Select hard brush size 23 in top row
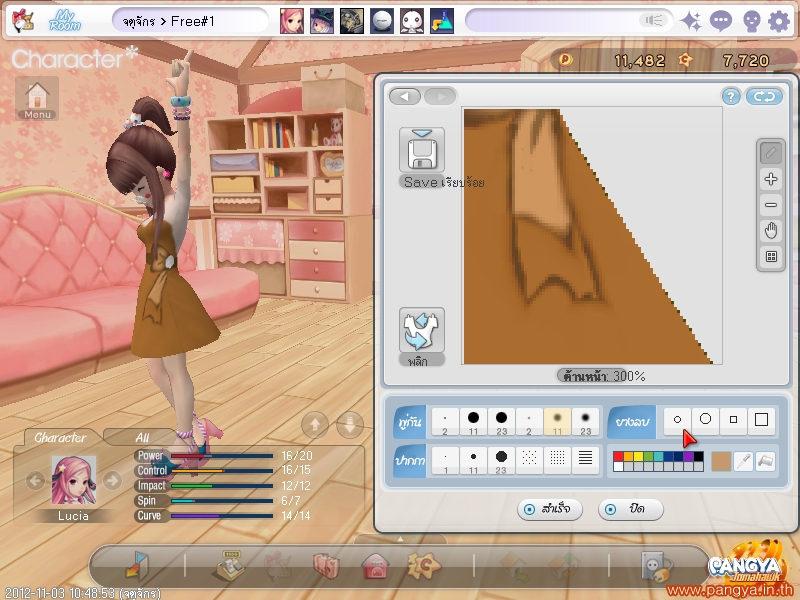This screenshot has width=800, height=600. (x=502, y=422)
